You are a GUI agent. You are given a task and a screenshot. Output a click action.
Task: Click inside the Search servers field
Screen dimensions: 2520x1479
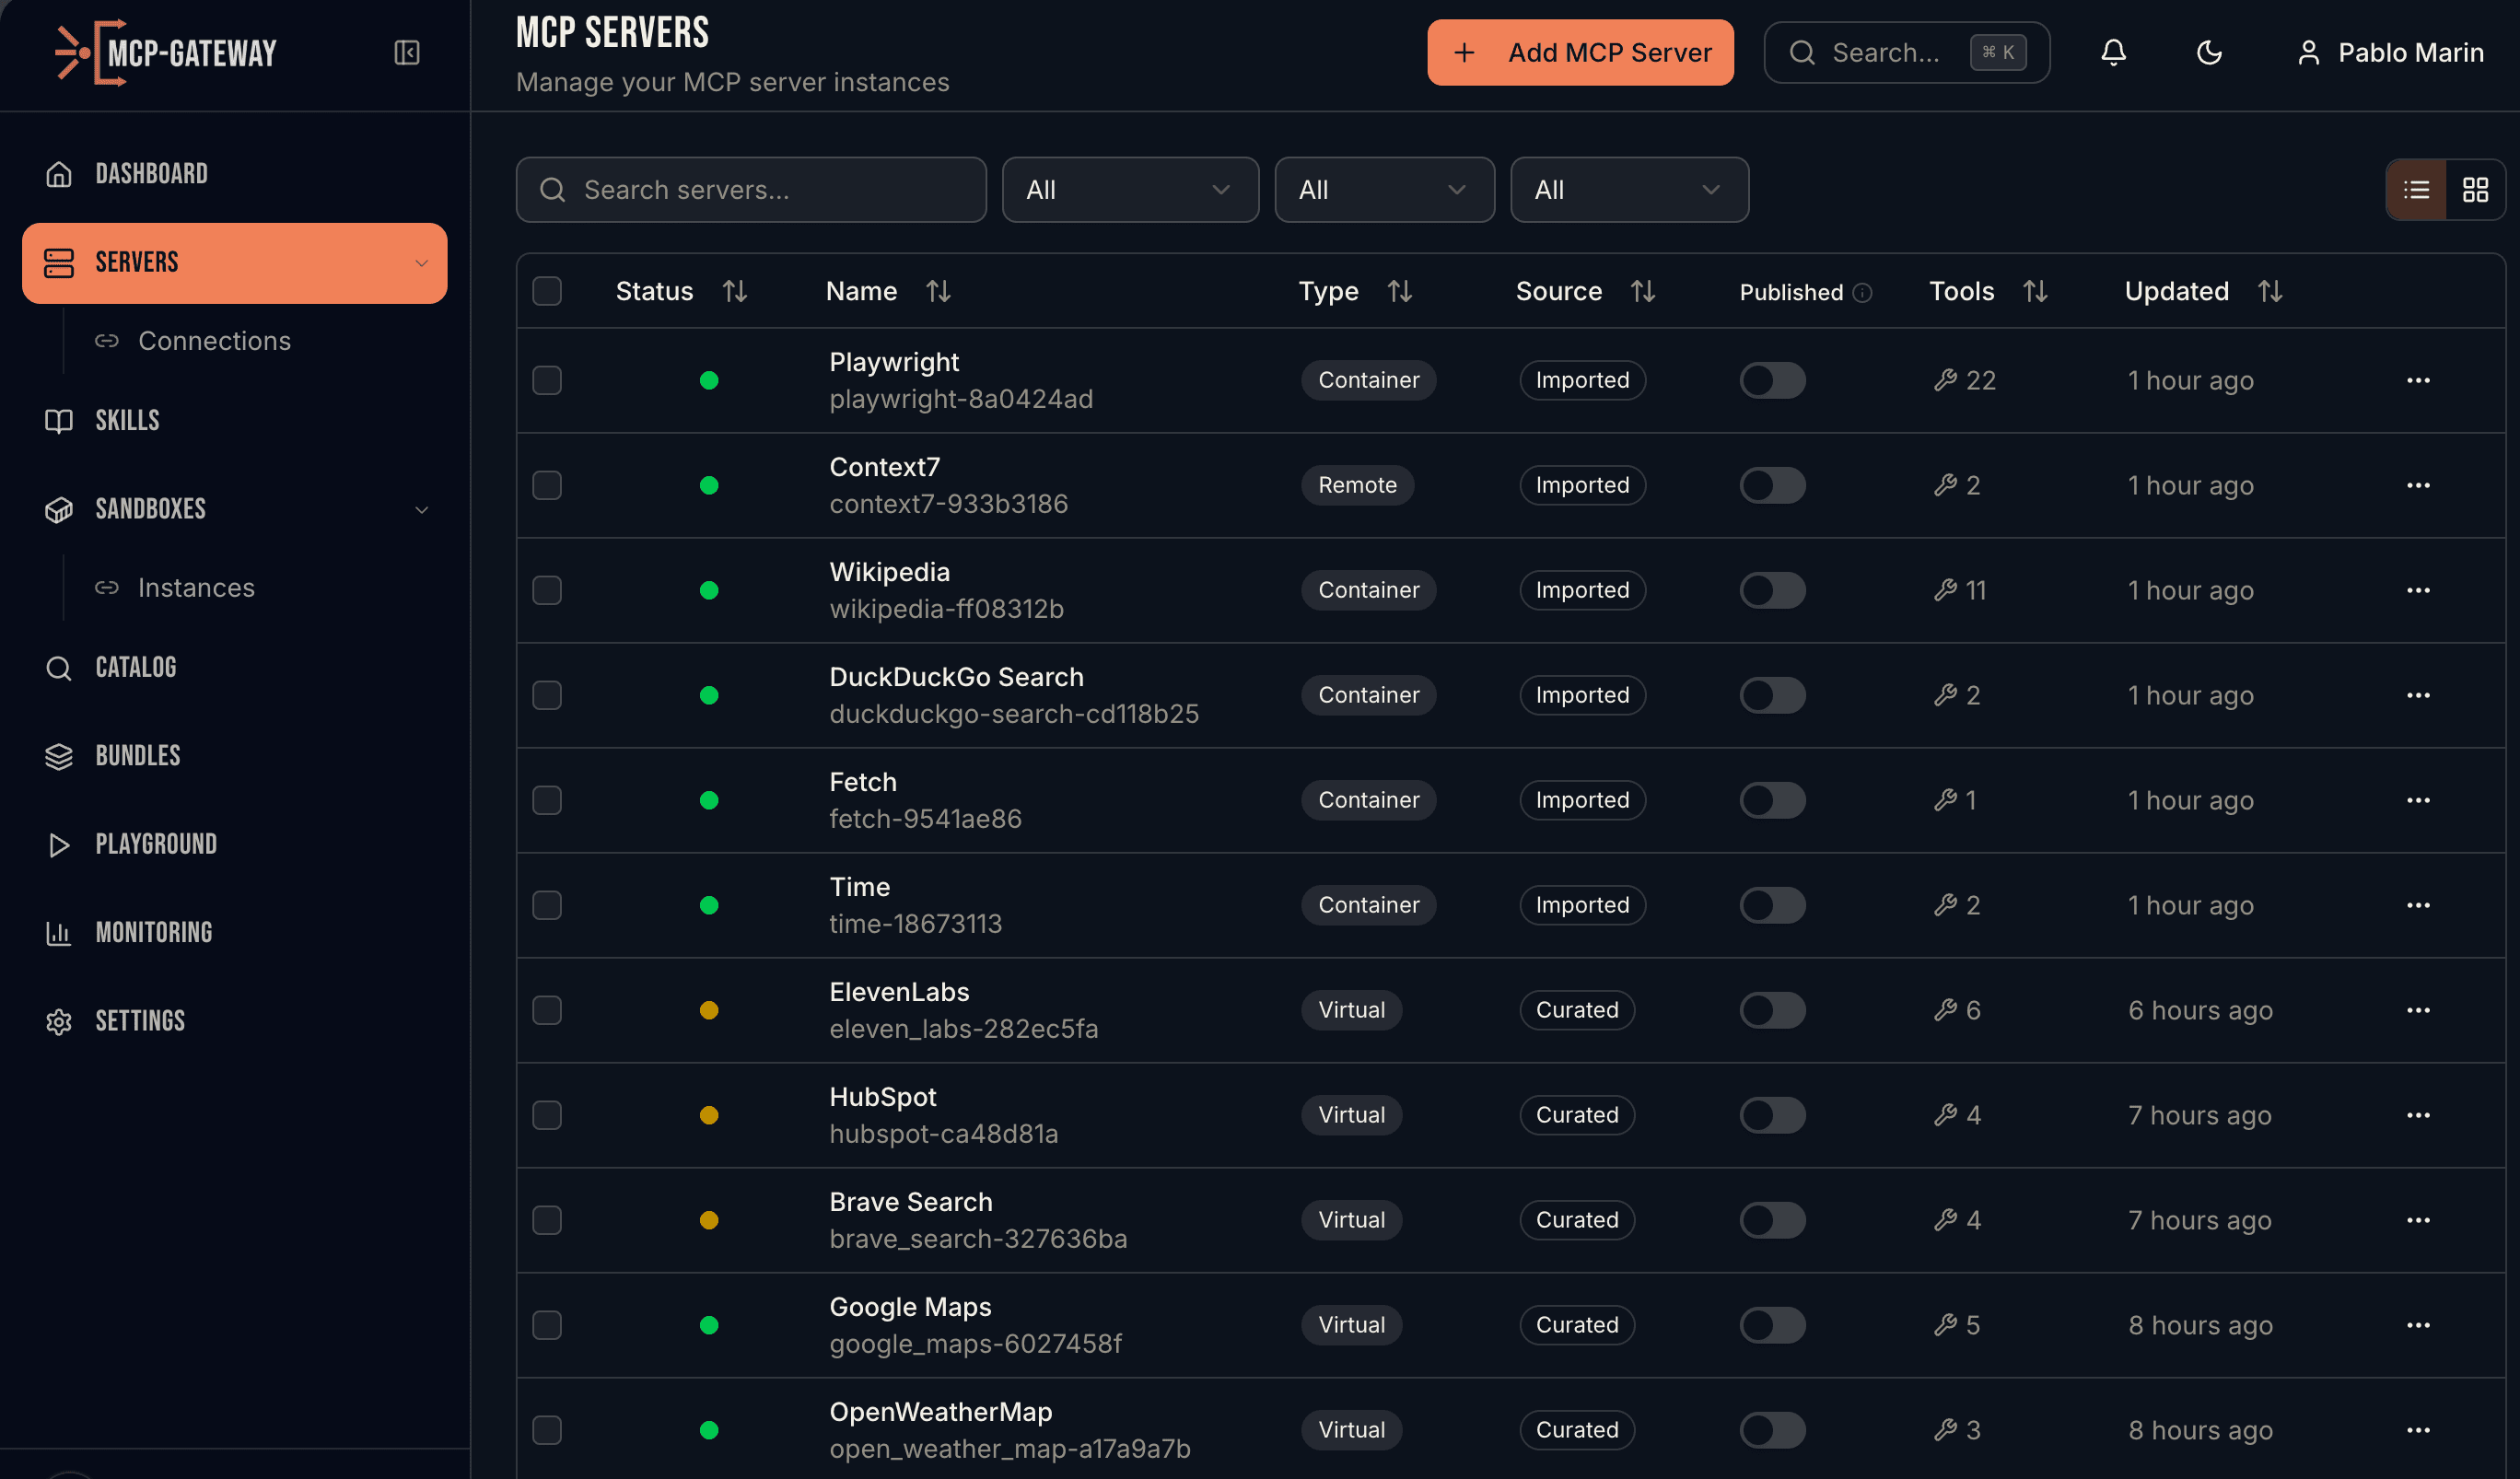click(x=751, y=189)
